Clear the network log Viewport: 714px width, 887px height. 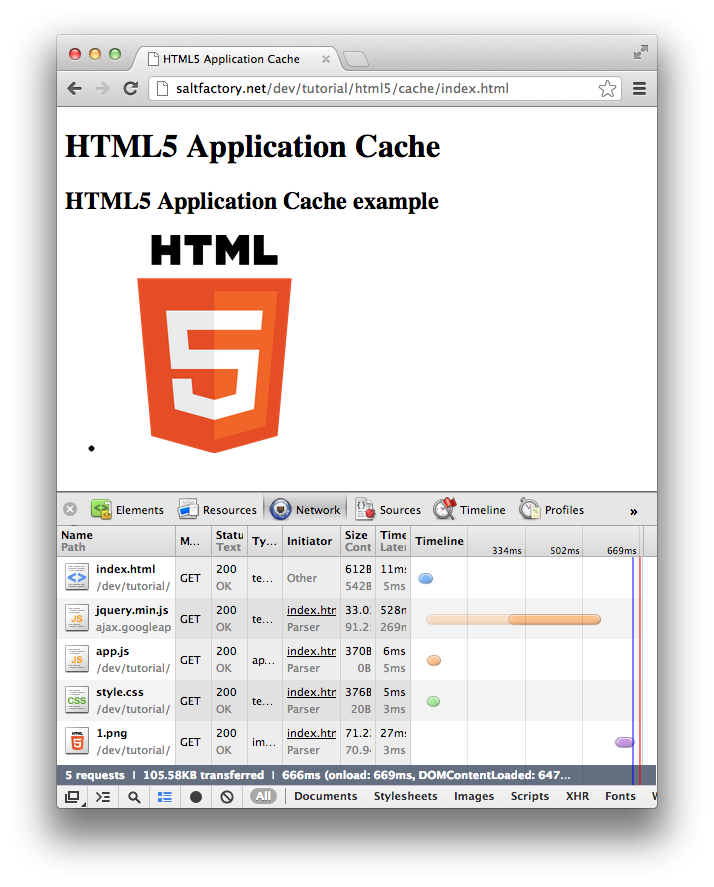pyautogui.click(x=227, y=796)
